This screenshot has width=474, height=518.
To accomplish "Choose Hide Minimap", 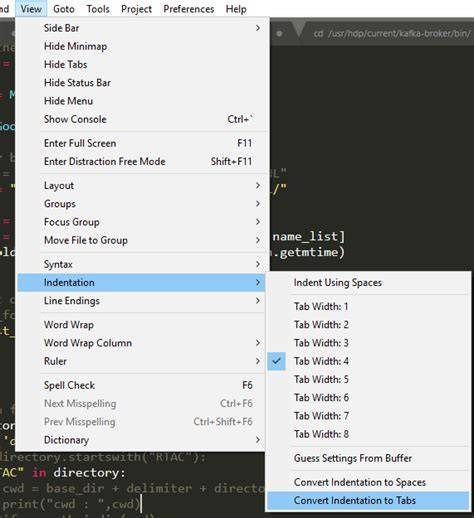I will click(x=142, y=46).
